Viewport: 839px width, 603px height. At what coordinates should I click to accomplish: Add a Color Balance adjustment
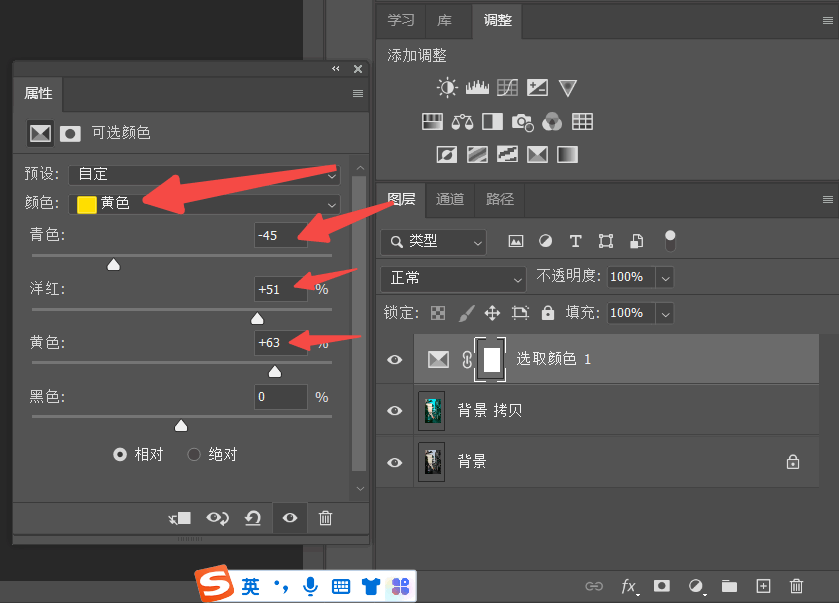[462, 122]
